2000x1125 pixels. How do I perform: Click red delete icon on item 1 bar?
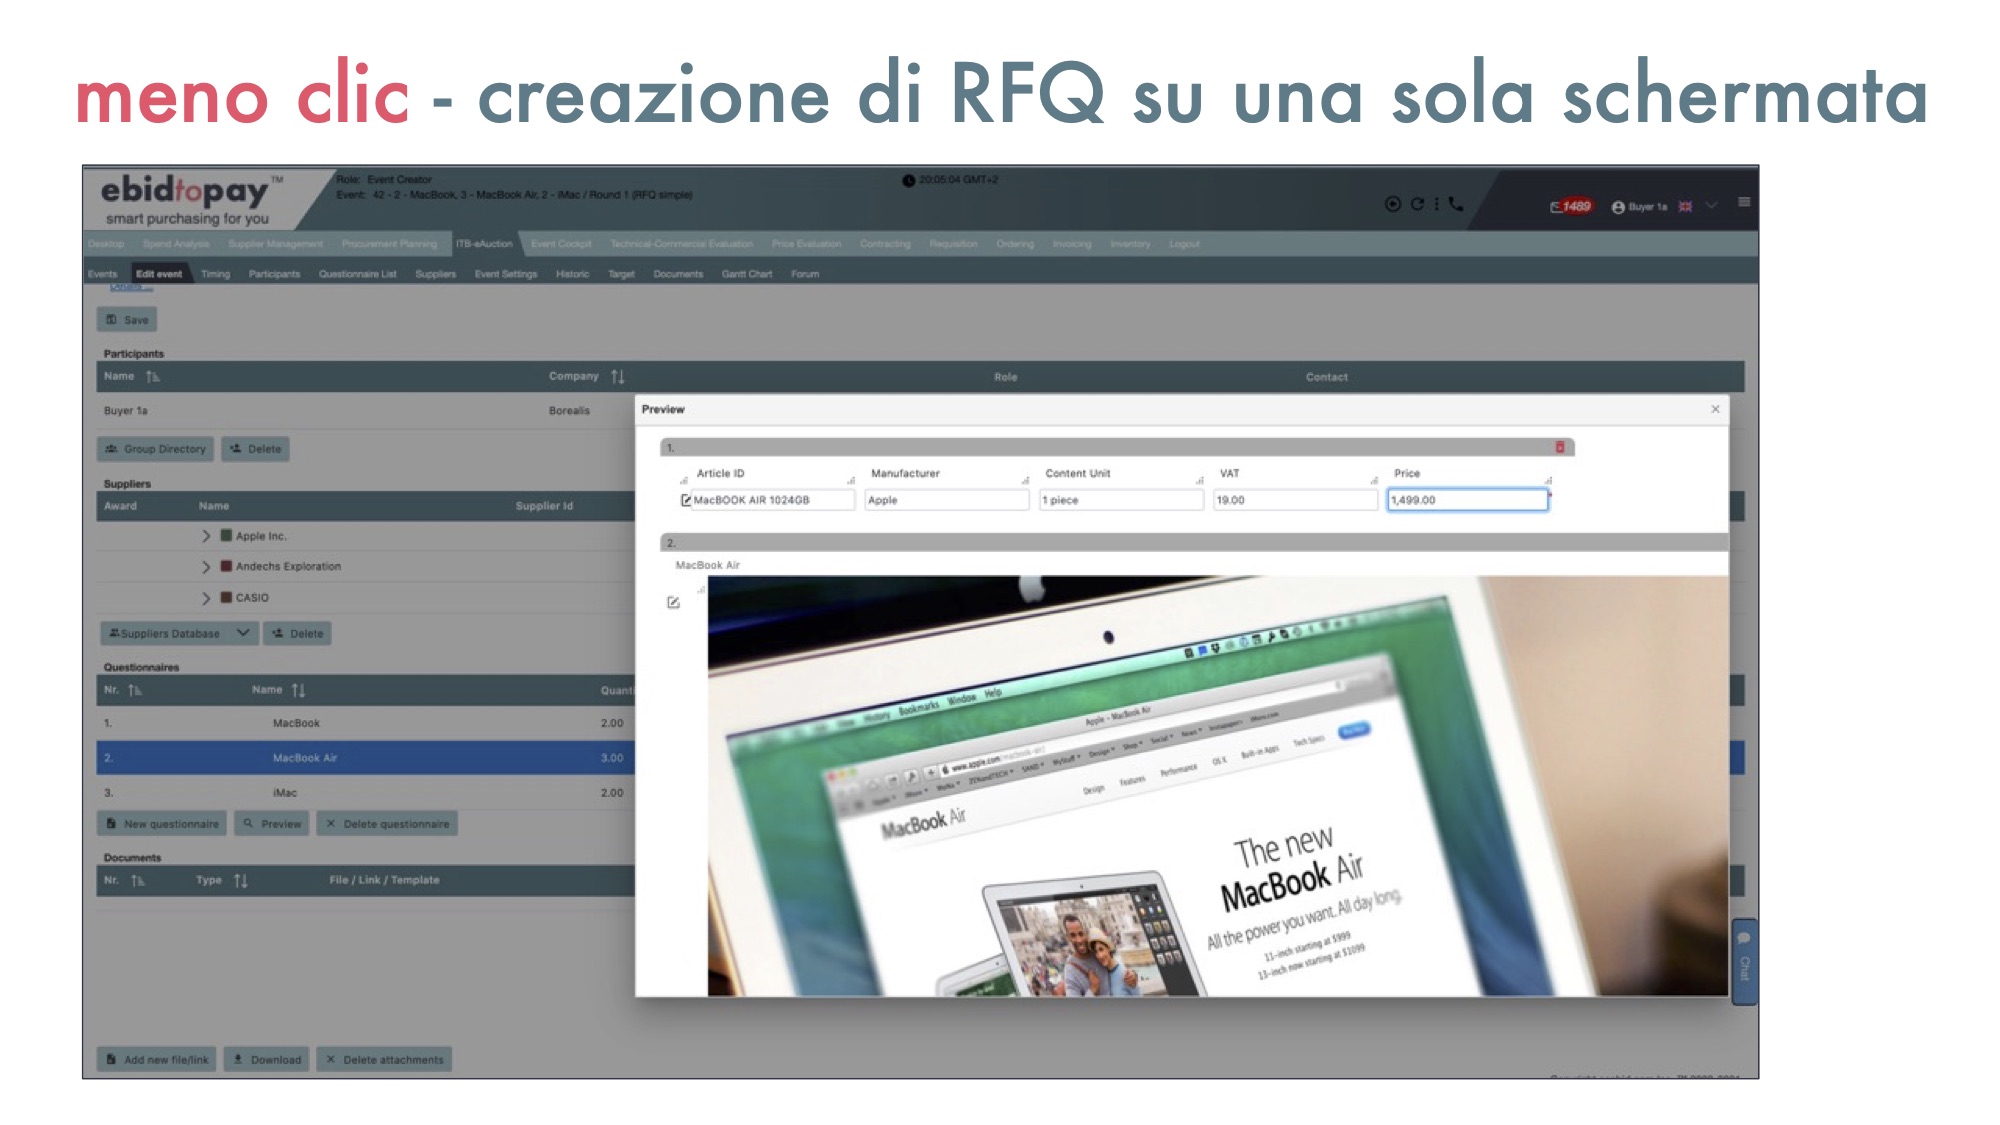(1560, 447)
